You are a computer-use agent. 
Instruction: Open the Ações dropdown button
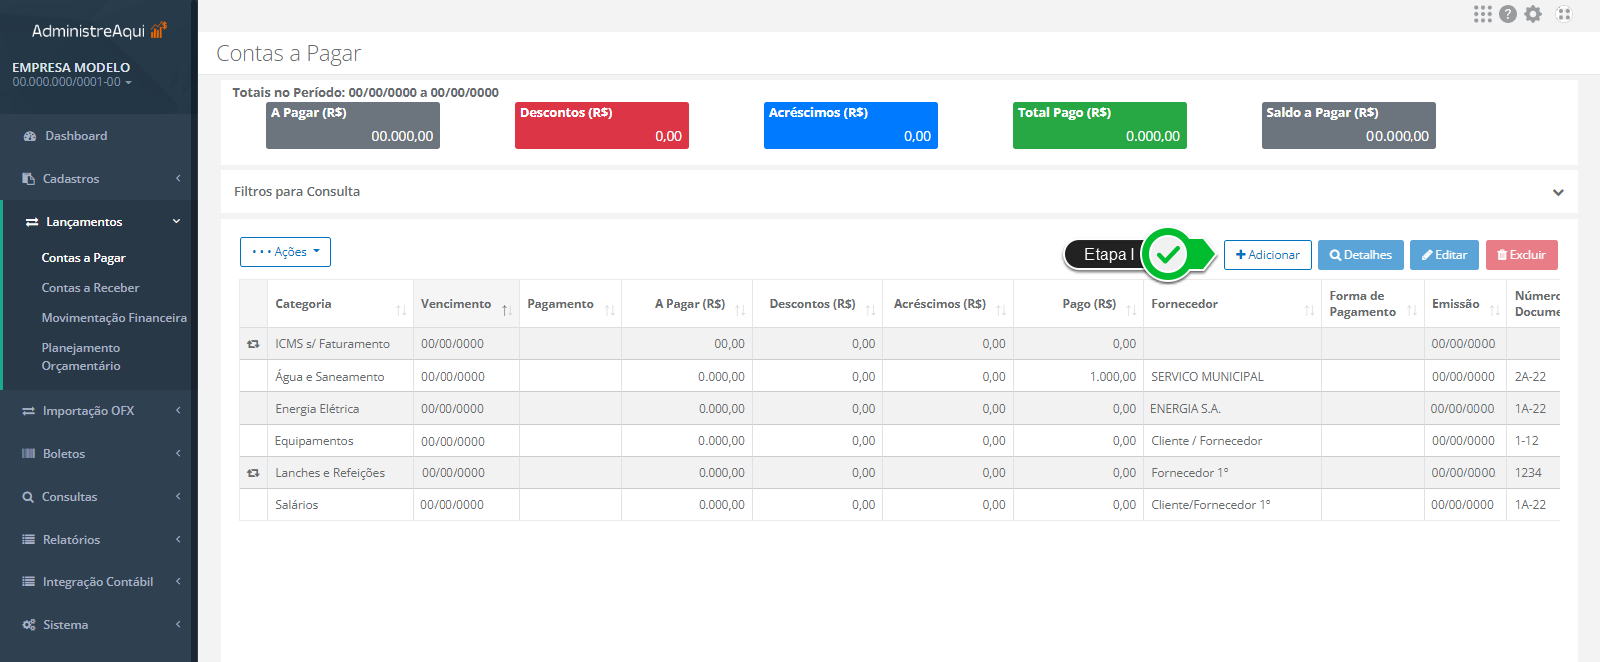point(285,252)
